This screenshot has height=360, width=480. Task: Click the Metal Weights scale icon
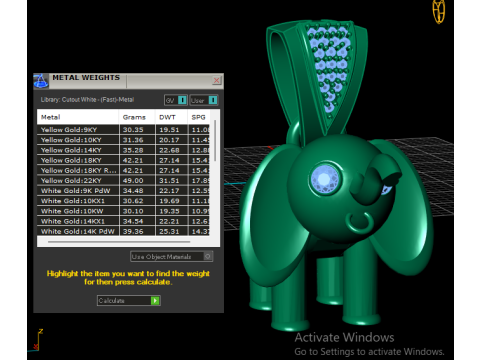pyautogui.click(x=41, y=81)
